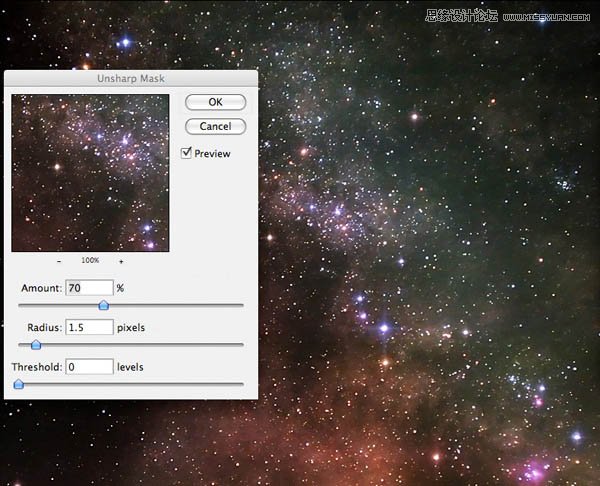600x486 pixels.
Task: Click the Radius input field
Action: pos(90,327)
